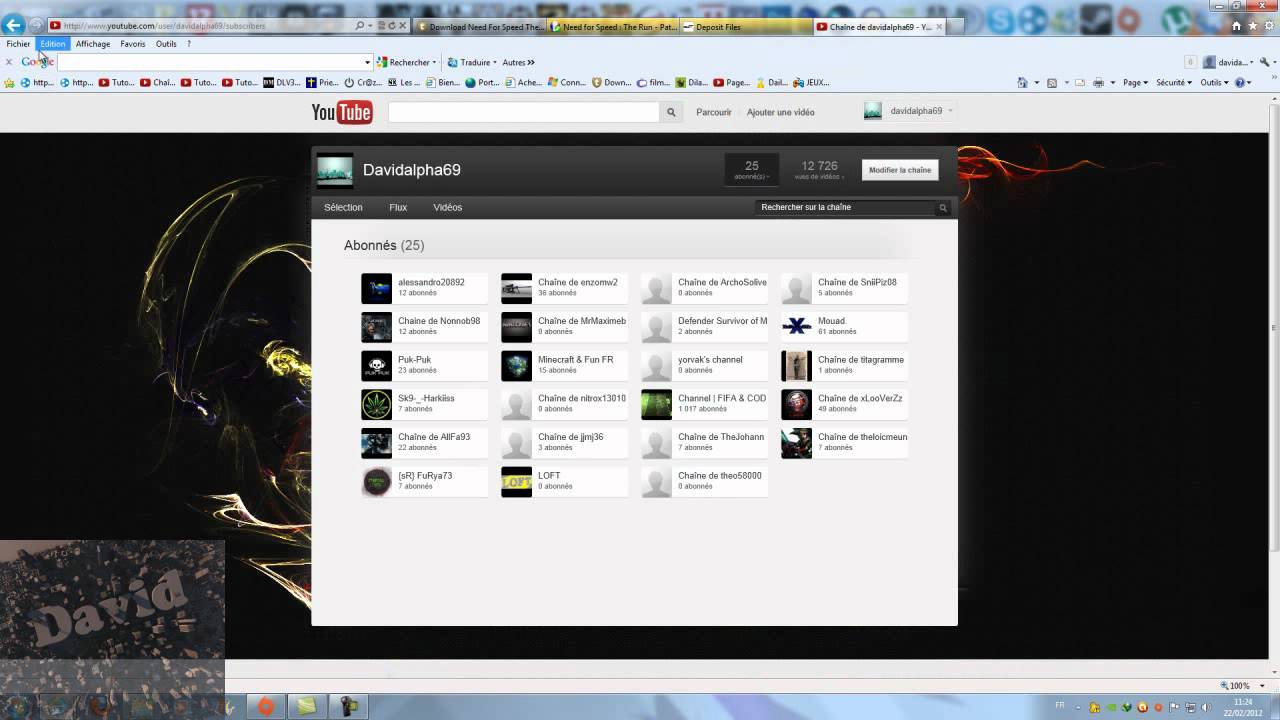The height and width of the screenshot is (720, 1280).
Task: Click Google Toolbar wrench settings icon
Action: [x=1265, y=62]
